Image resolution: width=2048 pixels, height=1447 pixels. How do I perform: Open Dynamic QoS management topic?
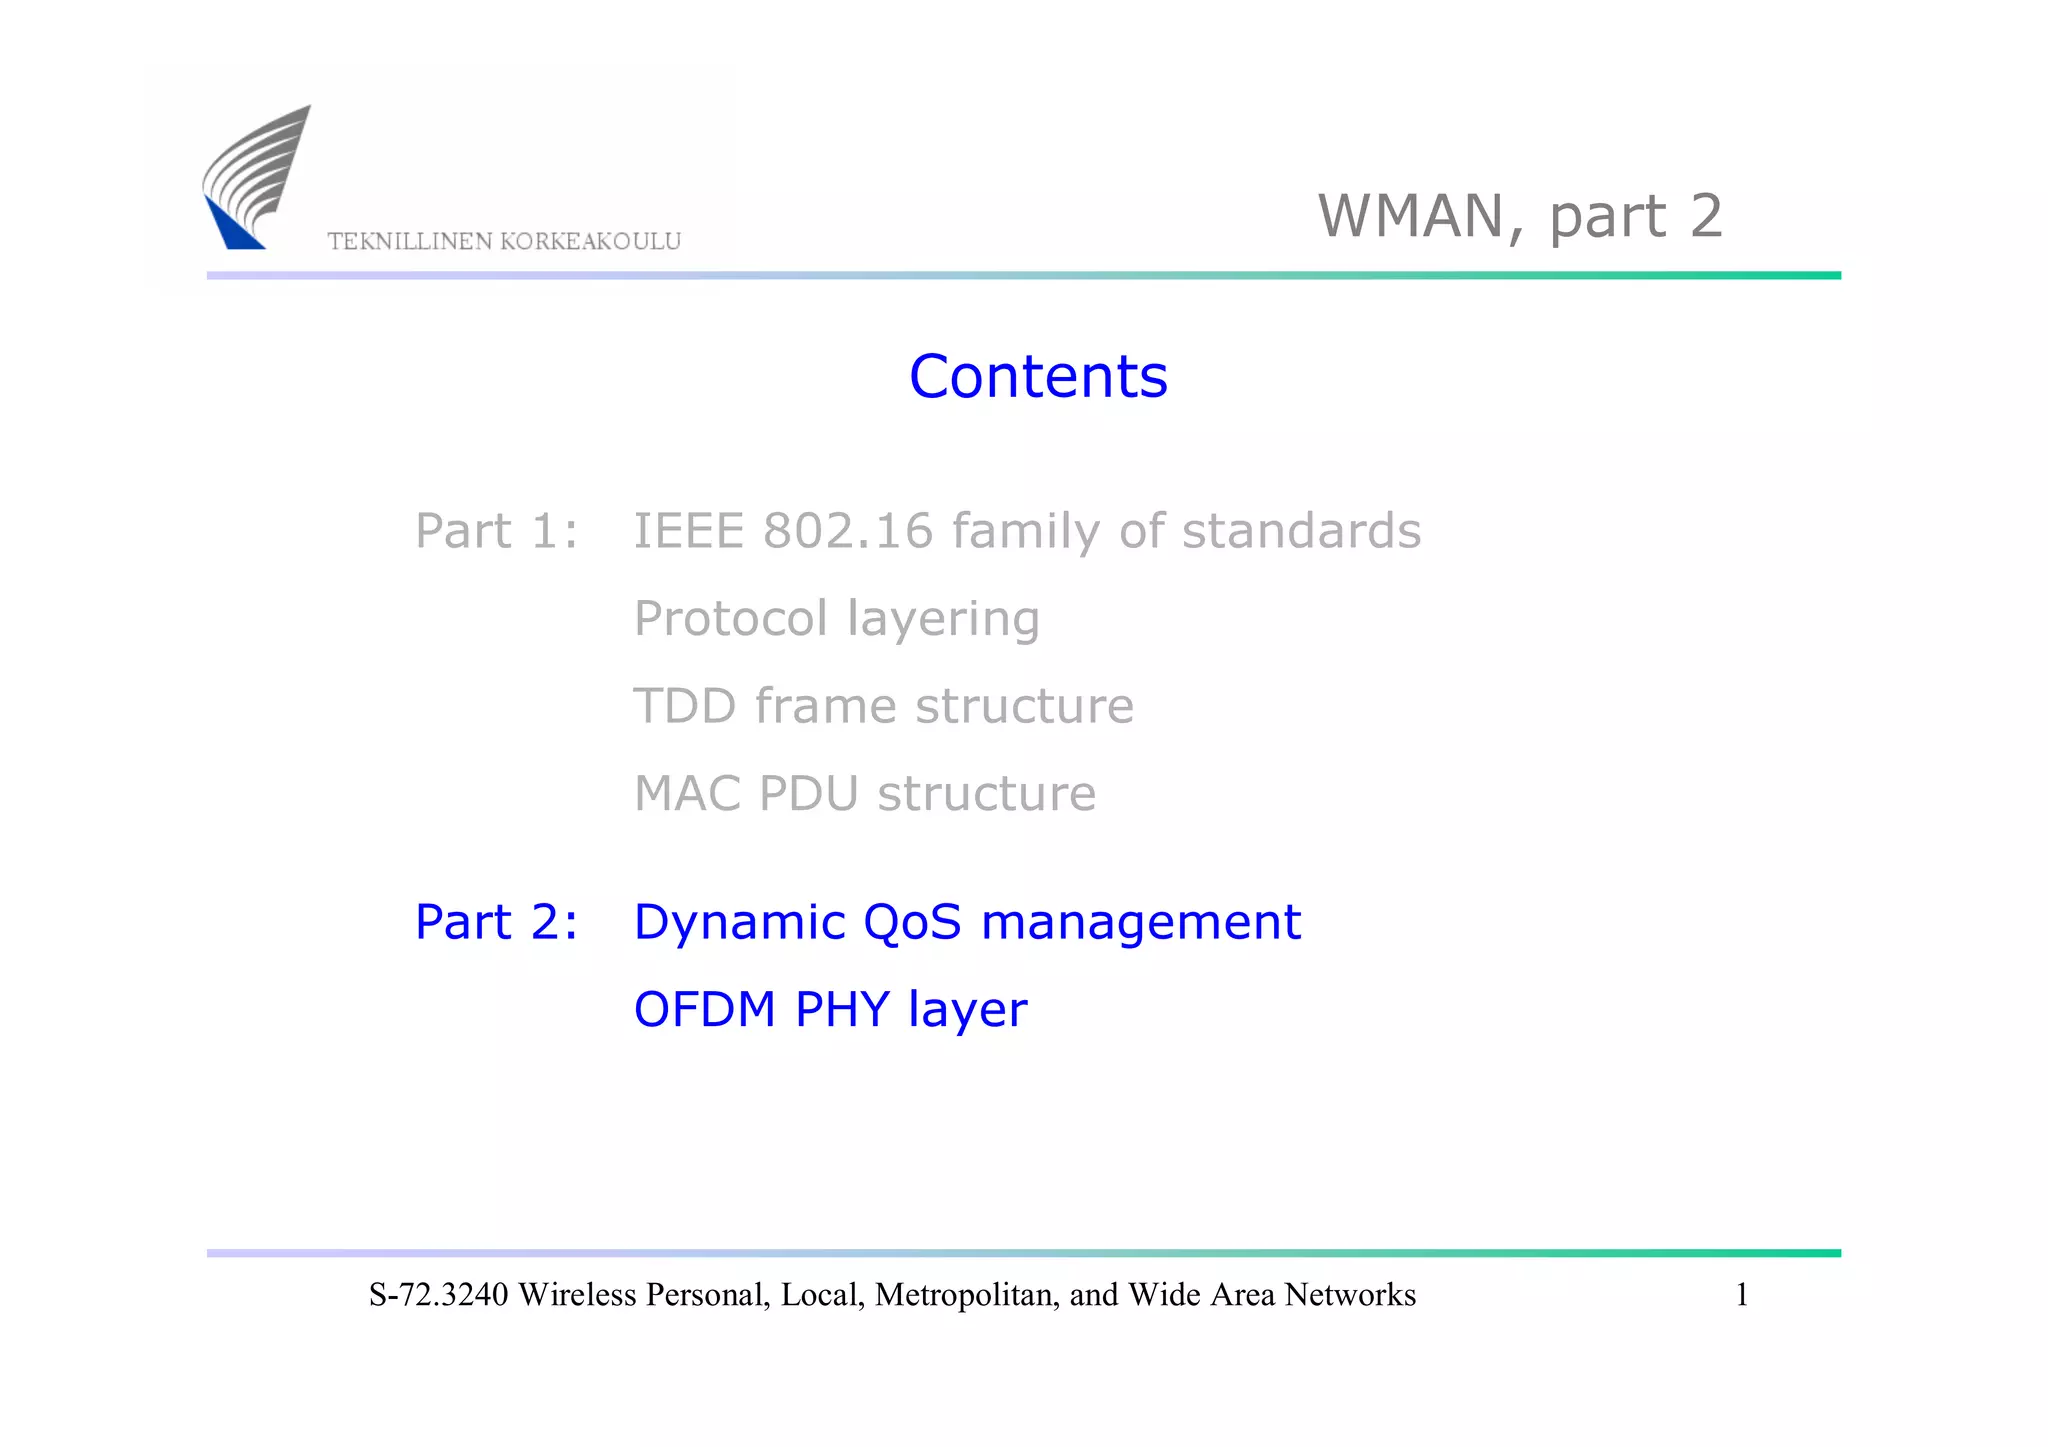coord(967,922)
